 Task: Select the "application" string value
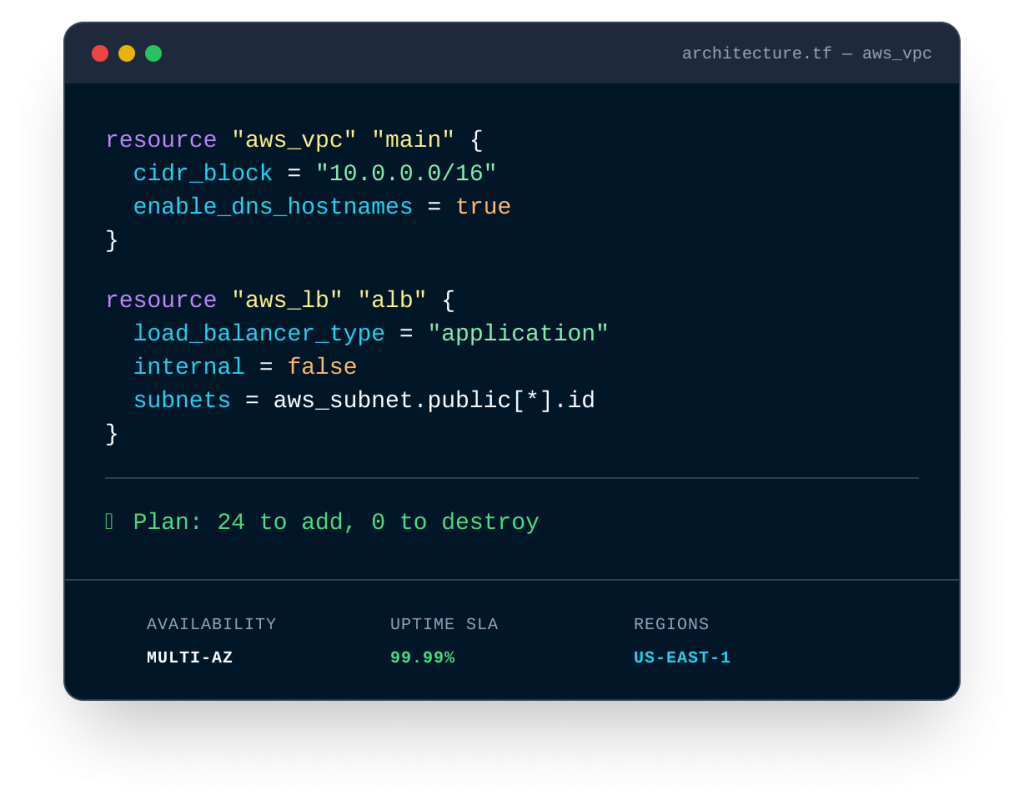(x=518, y=333)
